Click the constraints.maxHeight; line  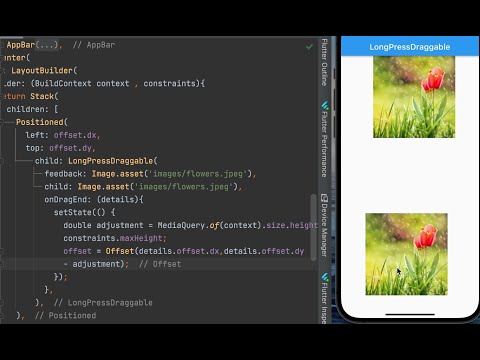[115, 238]
